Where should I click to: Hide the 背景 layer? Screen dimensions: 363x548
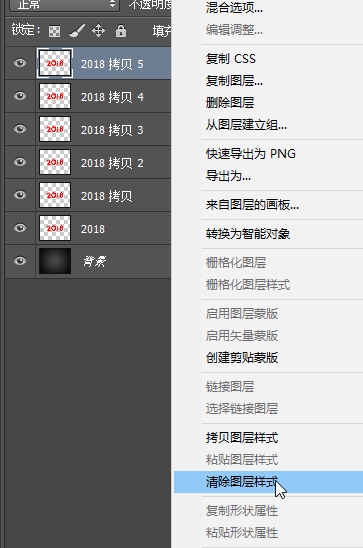point(20,261)
